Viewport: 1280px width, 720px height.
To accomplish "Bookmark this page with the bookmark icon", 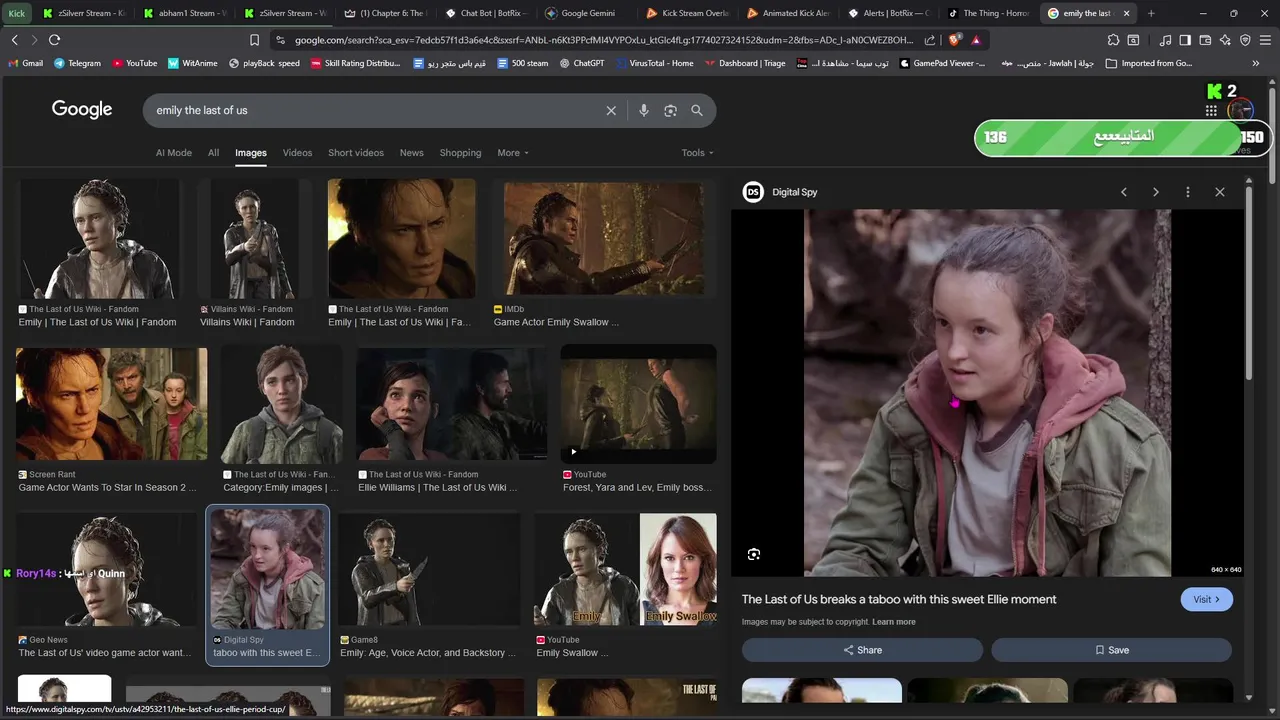I will 254,40.
